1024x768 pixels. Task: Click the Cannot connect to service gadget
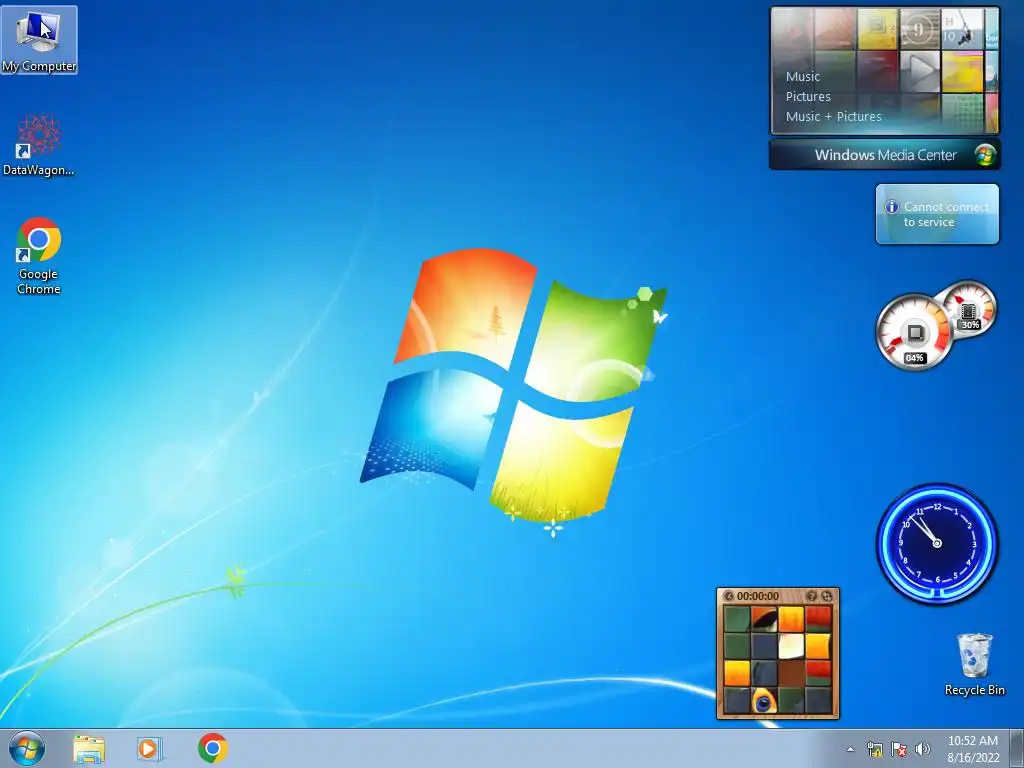(937, 214)
